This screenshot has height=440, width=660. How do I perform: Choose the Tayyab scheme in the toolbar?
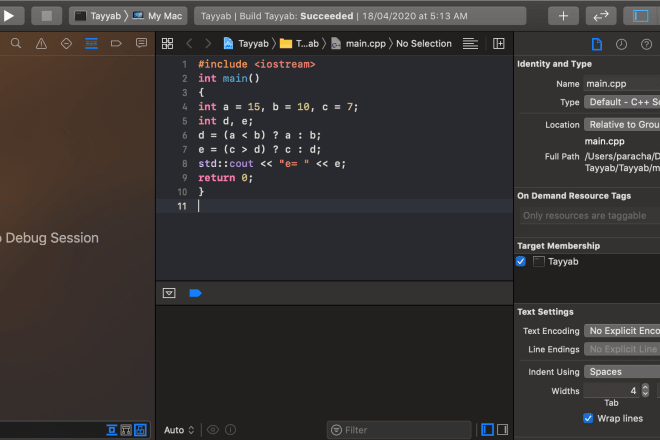pyautogui.click(x=98, y=16)
